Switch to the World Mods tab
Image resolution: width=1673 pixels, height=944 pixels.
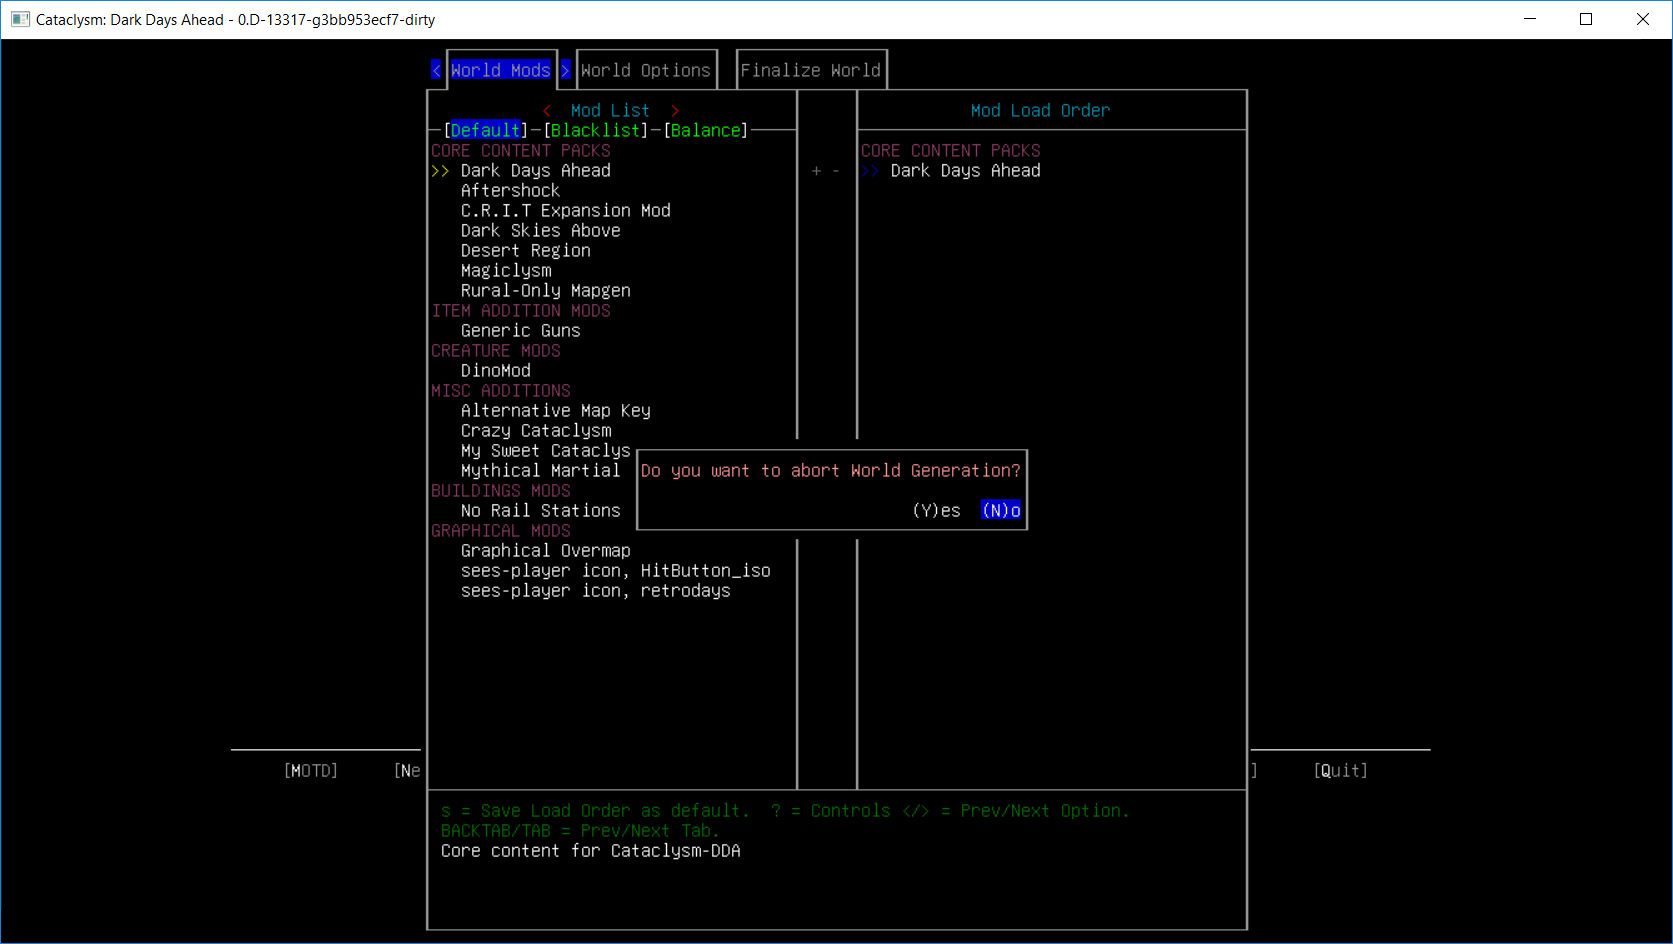click(500, 70)
